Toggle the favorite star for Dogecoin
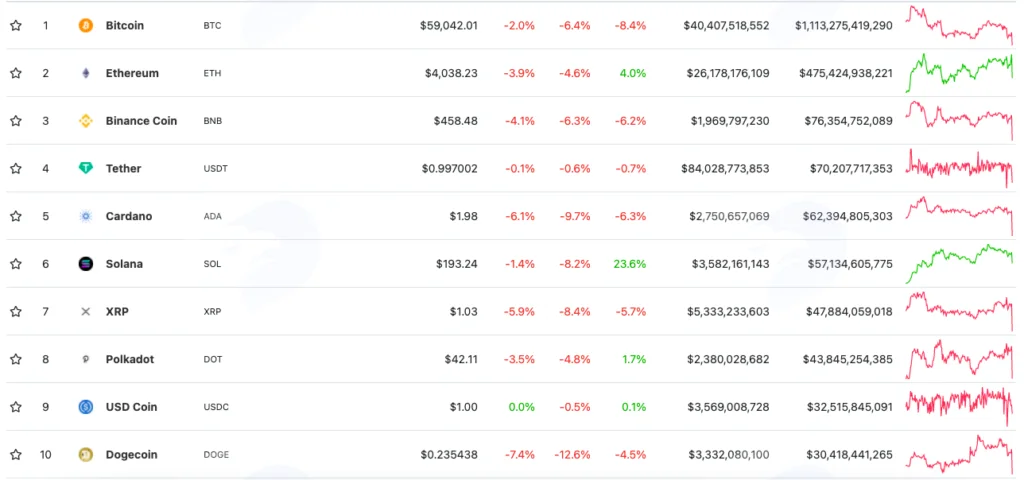 click(16, 455)
